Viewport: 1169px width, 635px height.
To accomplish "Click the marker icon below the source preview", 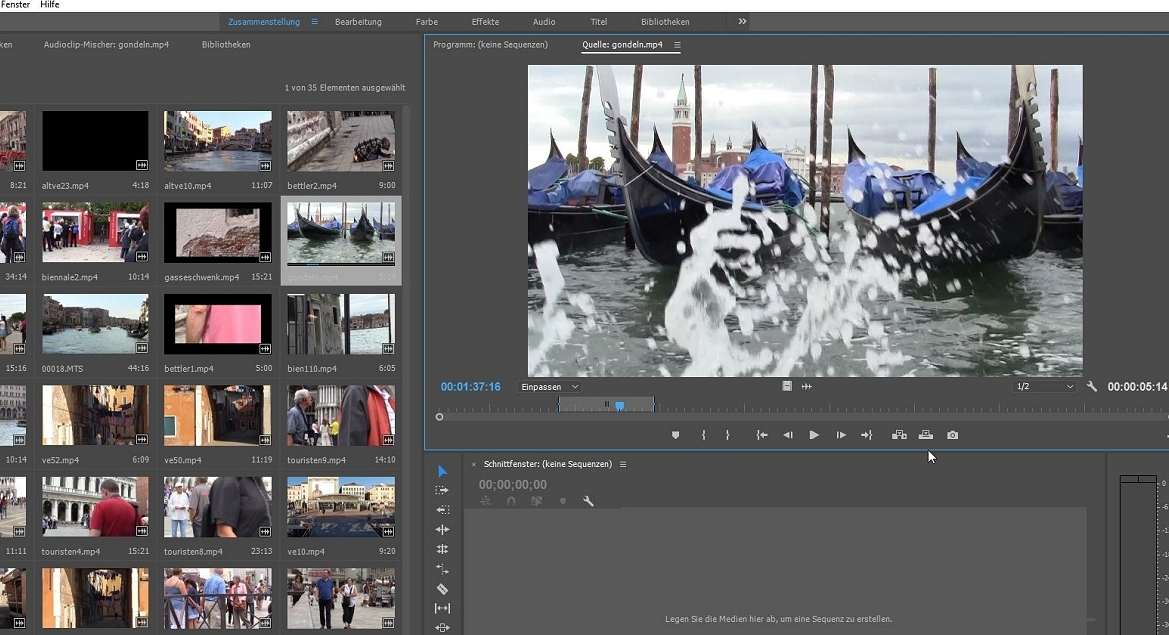I will point(675,435).
